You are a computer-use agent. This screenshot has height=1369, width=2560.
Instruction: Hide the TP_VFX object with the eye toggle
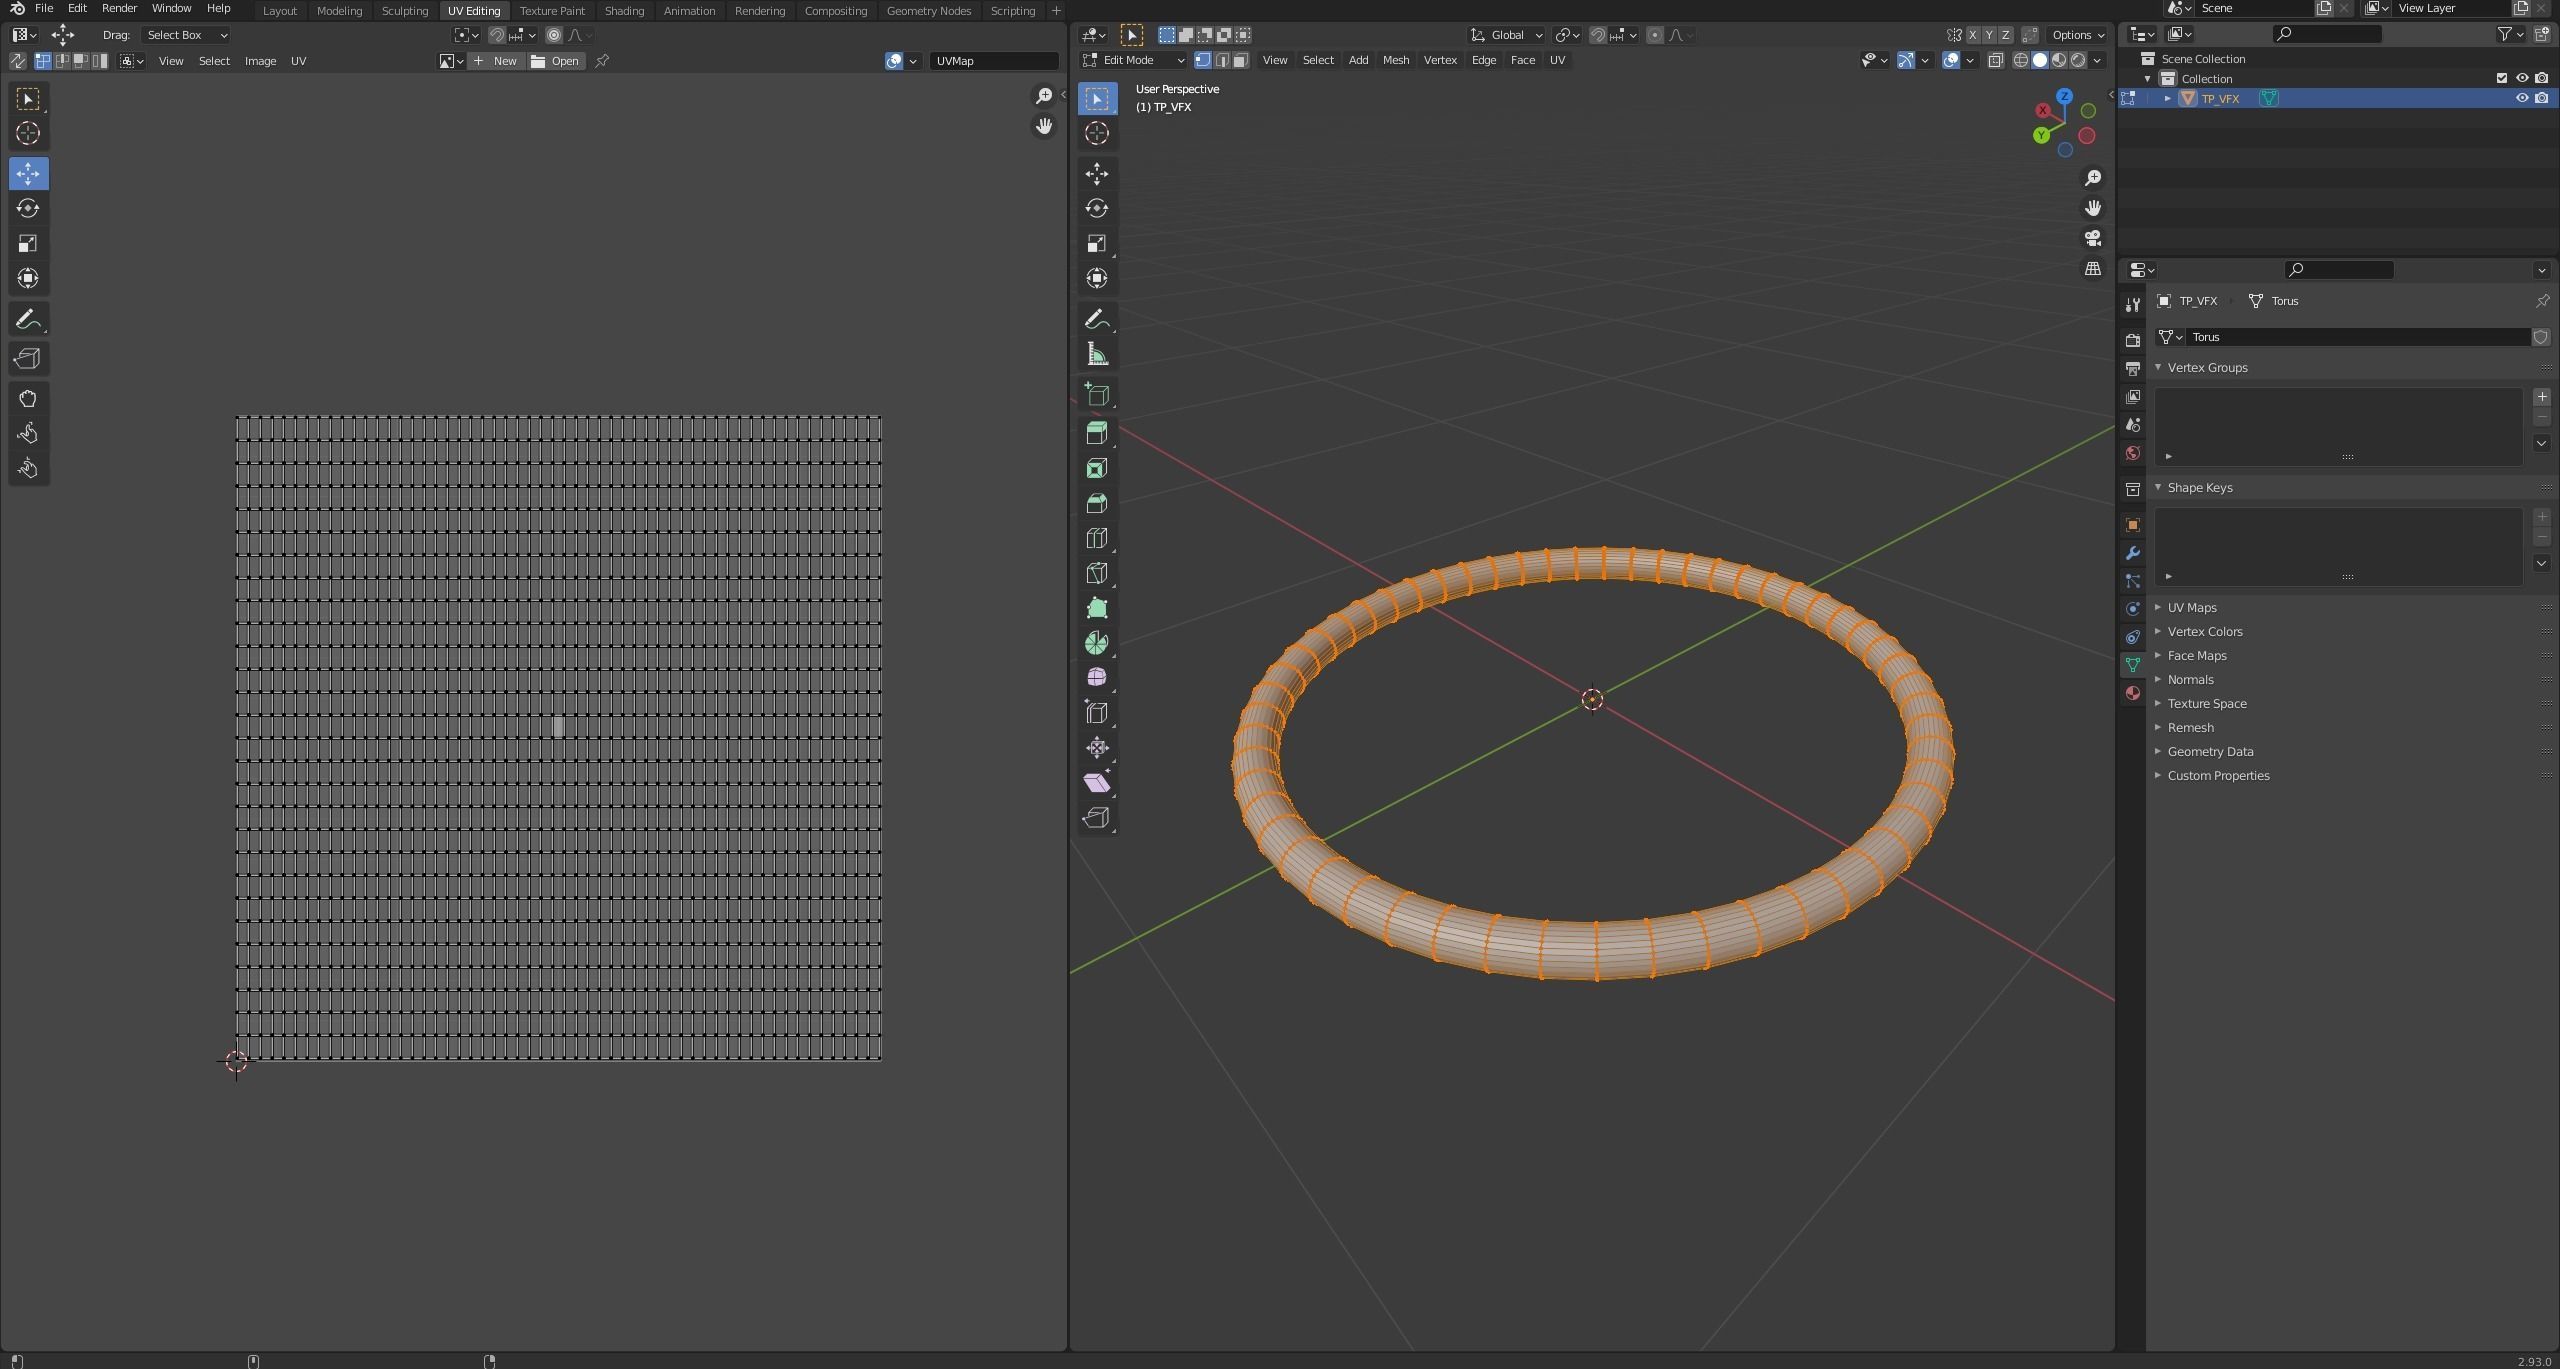coord(2523,98)
